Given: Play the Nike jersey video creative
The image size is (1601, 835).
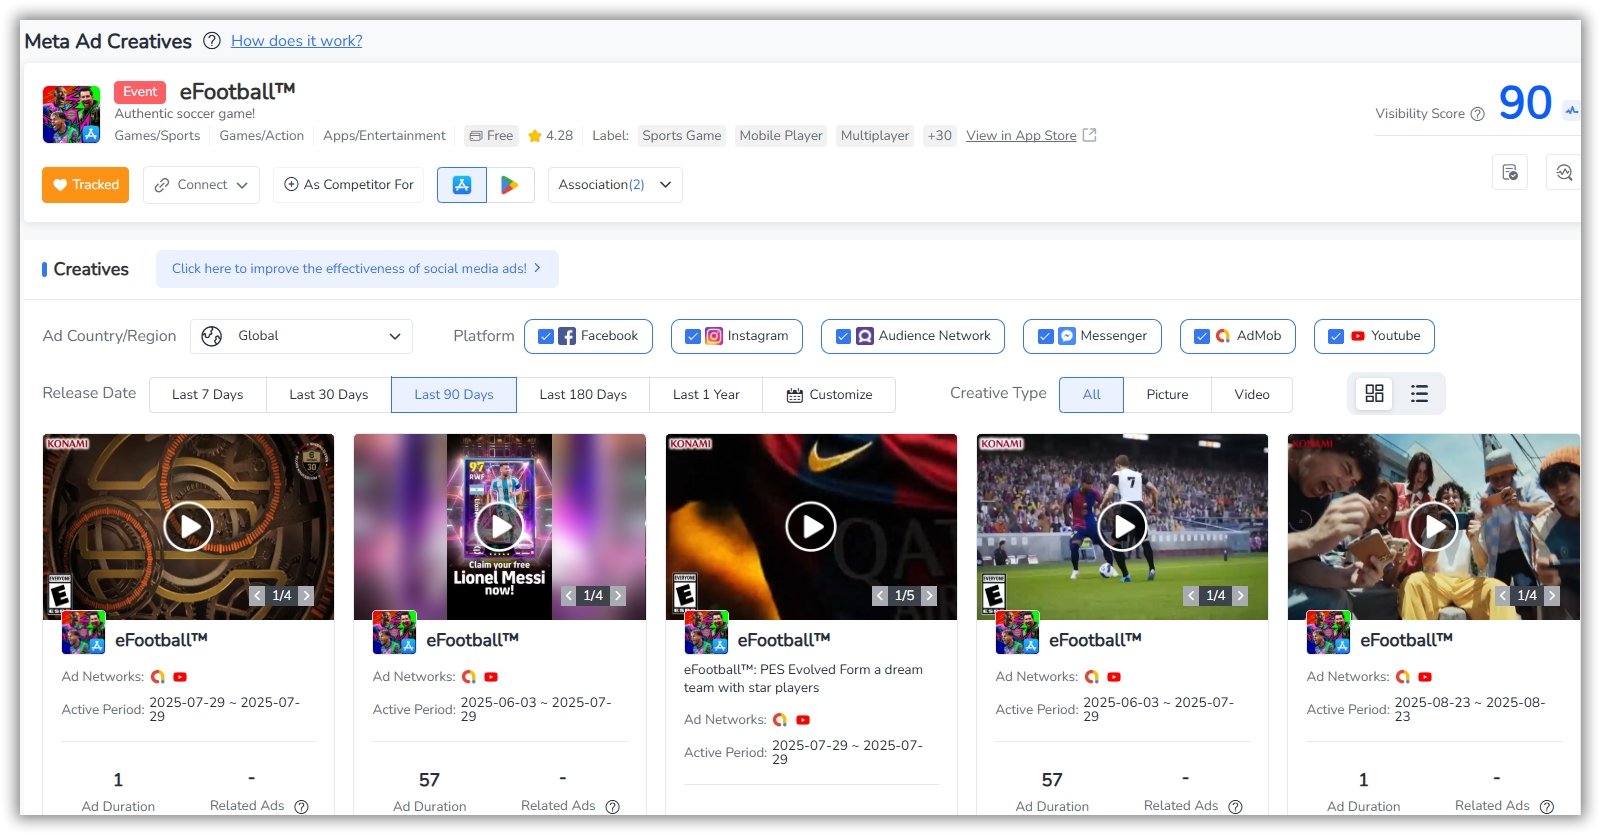Looking at the screenshot, I should [811, 527].
